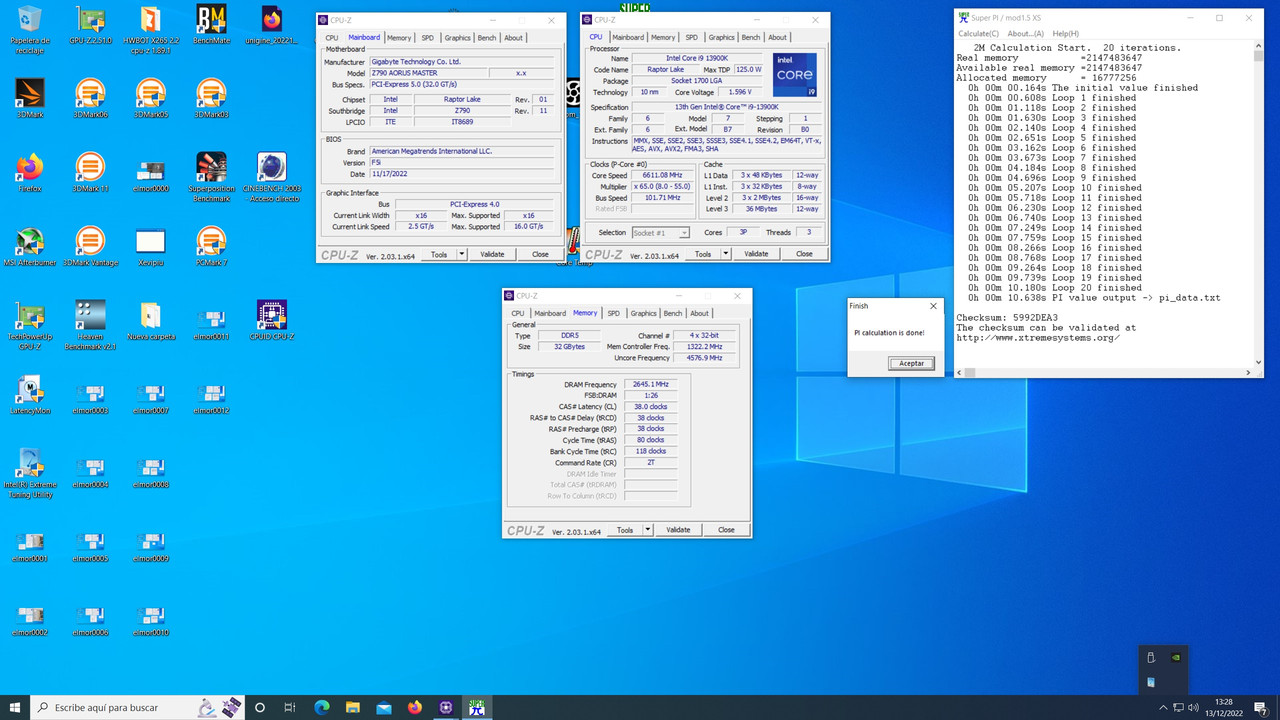This screenshot has width=1280, height=720.
Task: Open SPD tab in Memory CPU-Z window
Action: coord(613,313)
